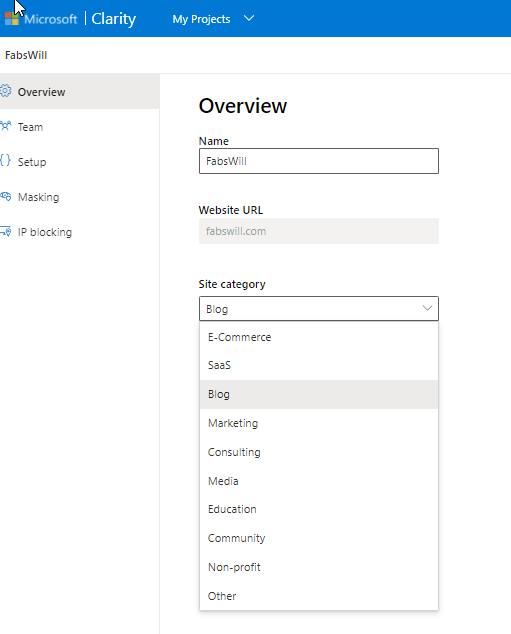The height and width of the screenshot is (634, 511).
Task: Click the Name input field
Action: coord(319,161)
